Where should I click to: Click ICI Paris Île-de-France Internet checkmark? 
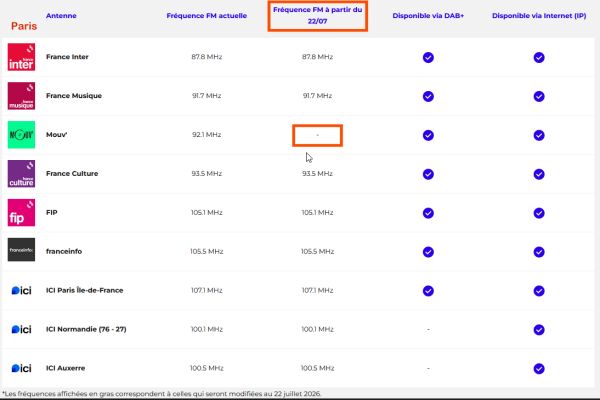point(539,291)
